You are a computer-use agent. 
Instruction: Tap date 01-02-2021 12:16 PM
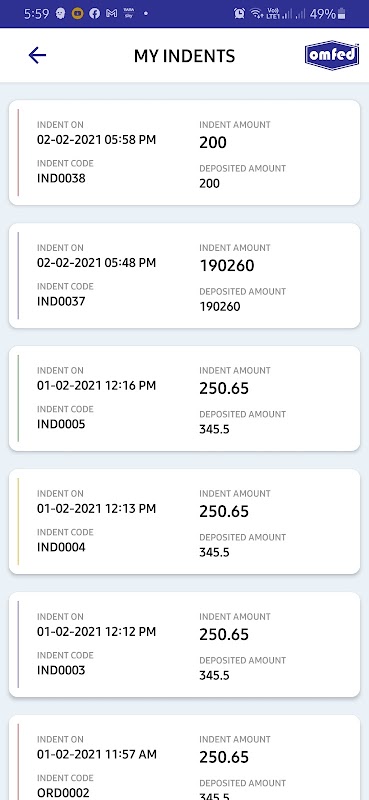point(96,385)
